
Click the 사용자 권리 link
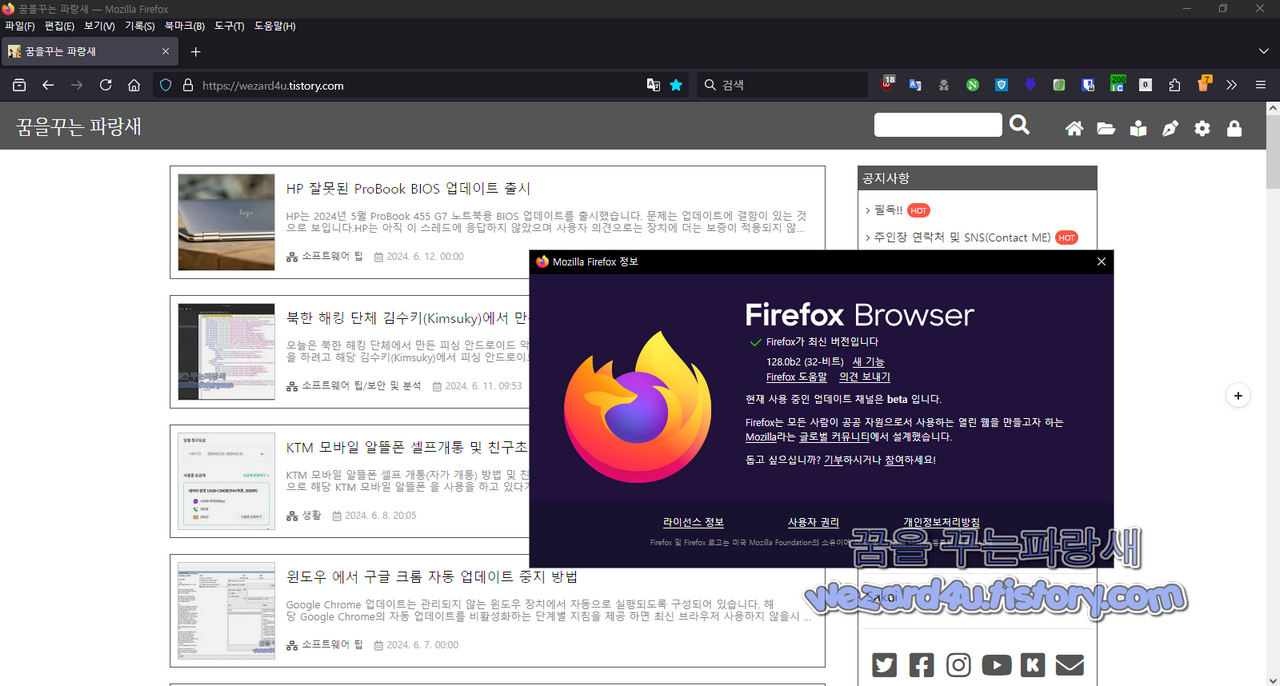pos(814,522)
